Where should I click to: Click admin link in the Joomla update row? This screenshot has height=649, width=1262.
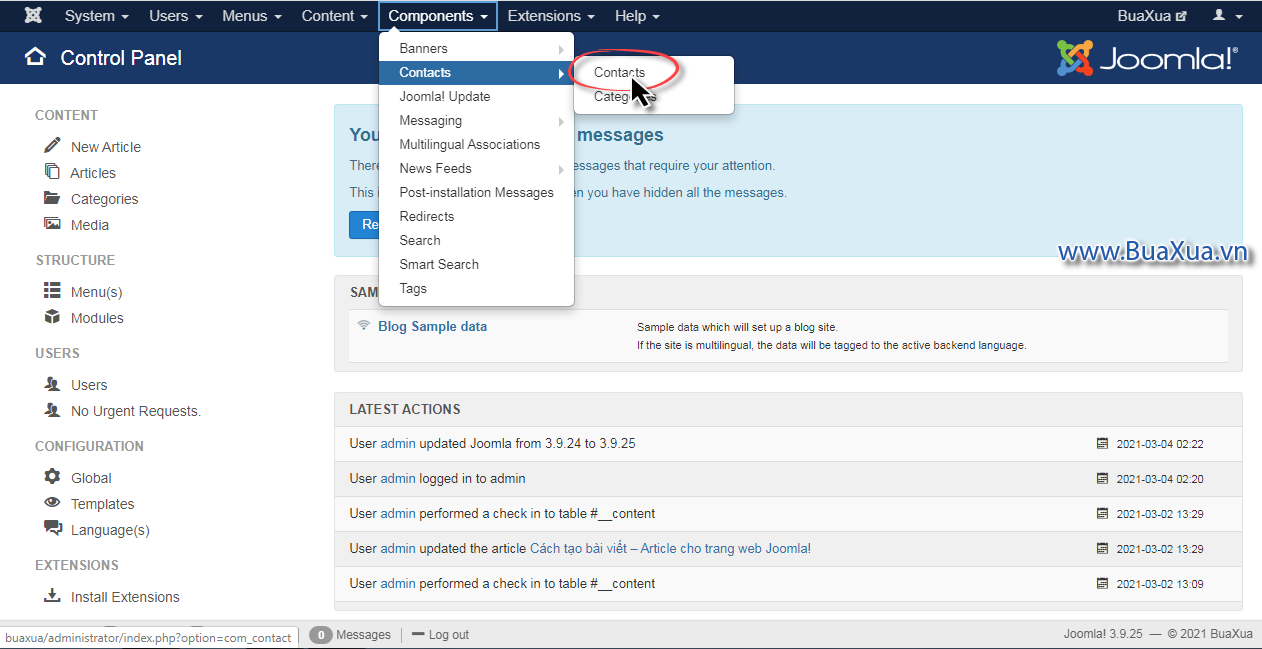pos(398,444)
